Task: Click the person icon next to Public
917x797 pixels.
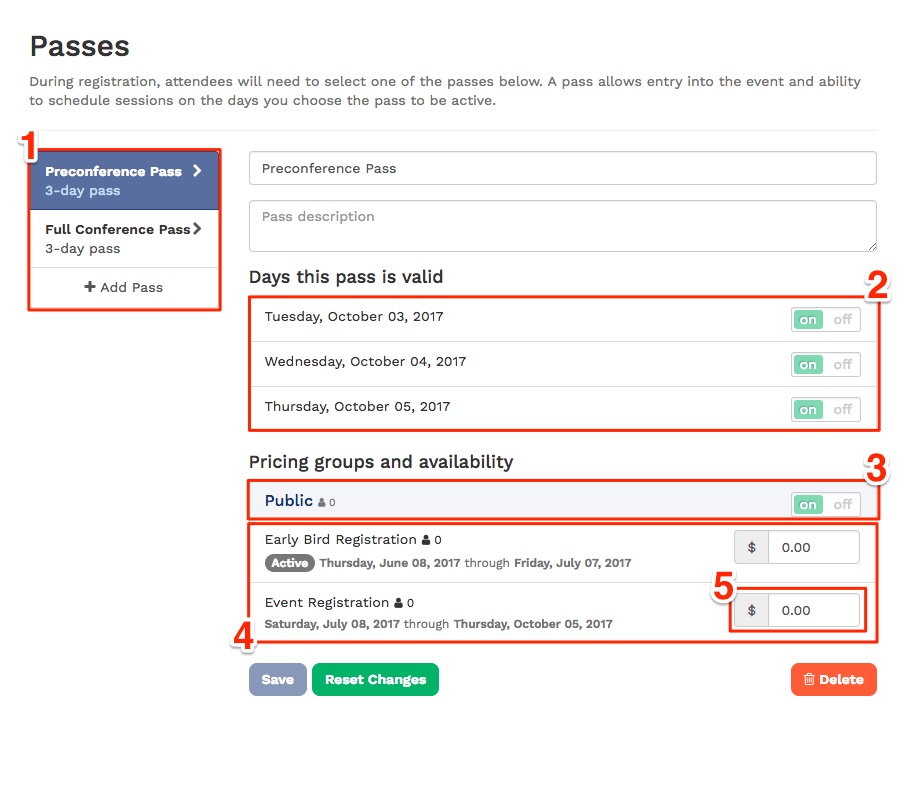Action: pyautogui.click(x=324, y=500)
